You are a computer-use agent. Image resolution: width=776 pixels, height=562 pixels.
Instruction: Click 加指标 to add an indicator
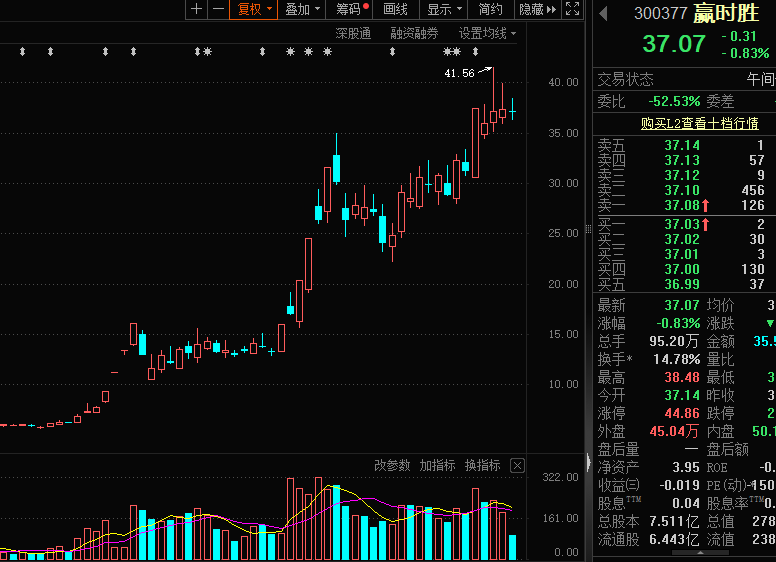(437, 465)
